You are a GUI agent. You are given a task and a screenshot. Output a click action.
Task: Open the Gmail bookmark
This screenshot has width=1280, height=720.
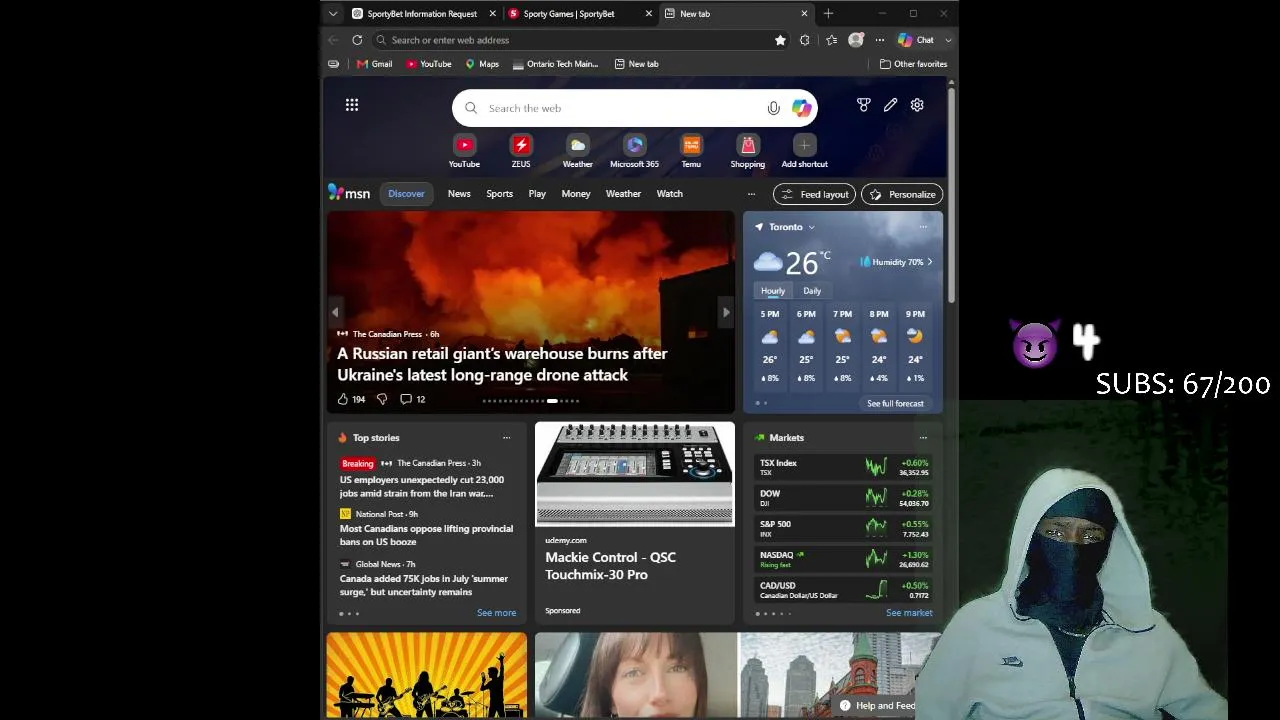[374, 64]
